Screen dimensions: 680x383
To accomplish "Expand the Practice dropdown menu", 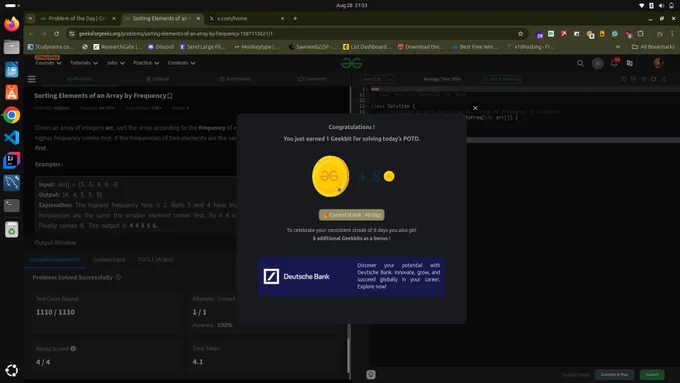I will pos(146,63).
